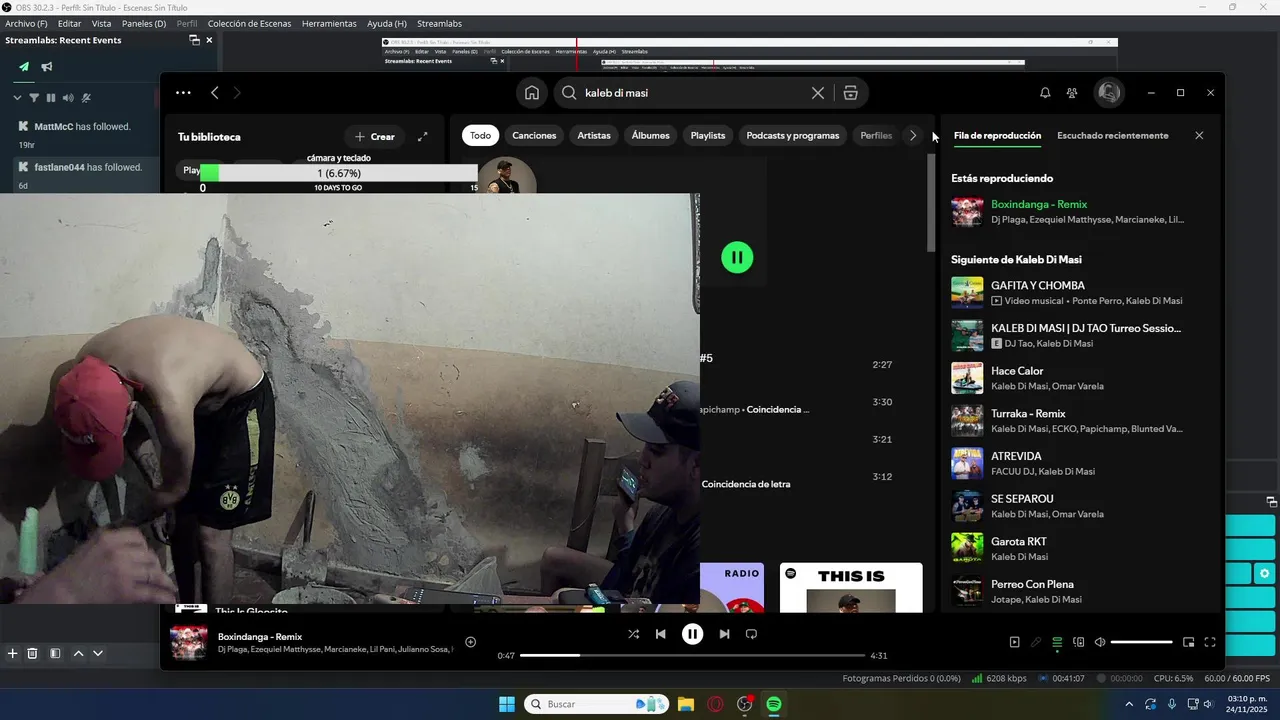Open the Streamlabs paper plane tab
The width and height of the screenshot is (1280, 720).
click(24, 67)
